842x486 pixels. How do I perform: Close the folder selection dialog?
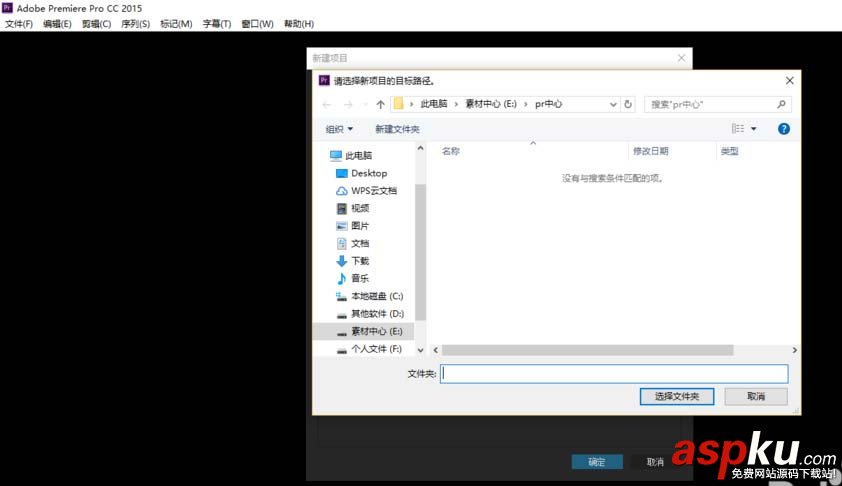coord(789,81)
